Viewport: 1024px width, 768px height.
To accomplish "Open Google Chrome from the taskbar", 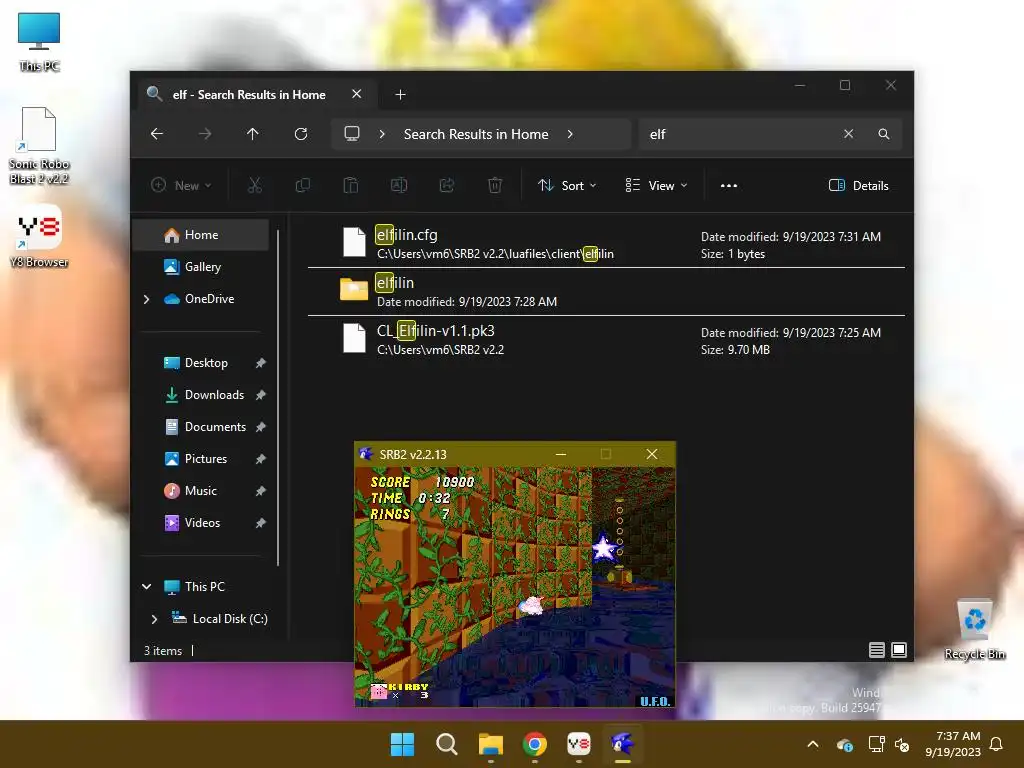I will 535,744.
